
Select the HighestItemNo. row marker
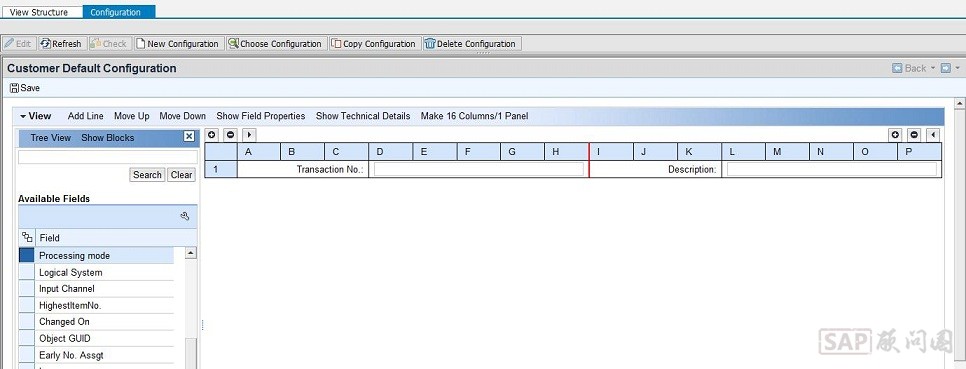[26, 306]
